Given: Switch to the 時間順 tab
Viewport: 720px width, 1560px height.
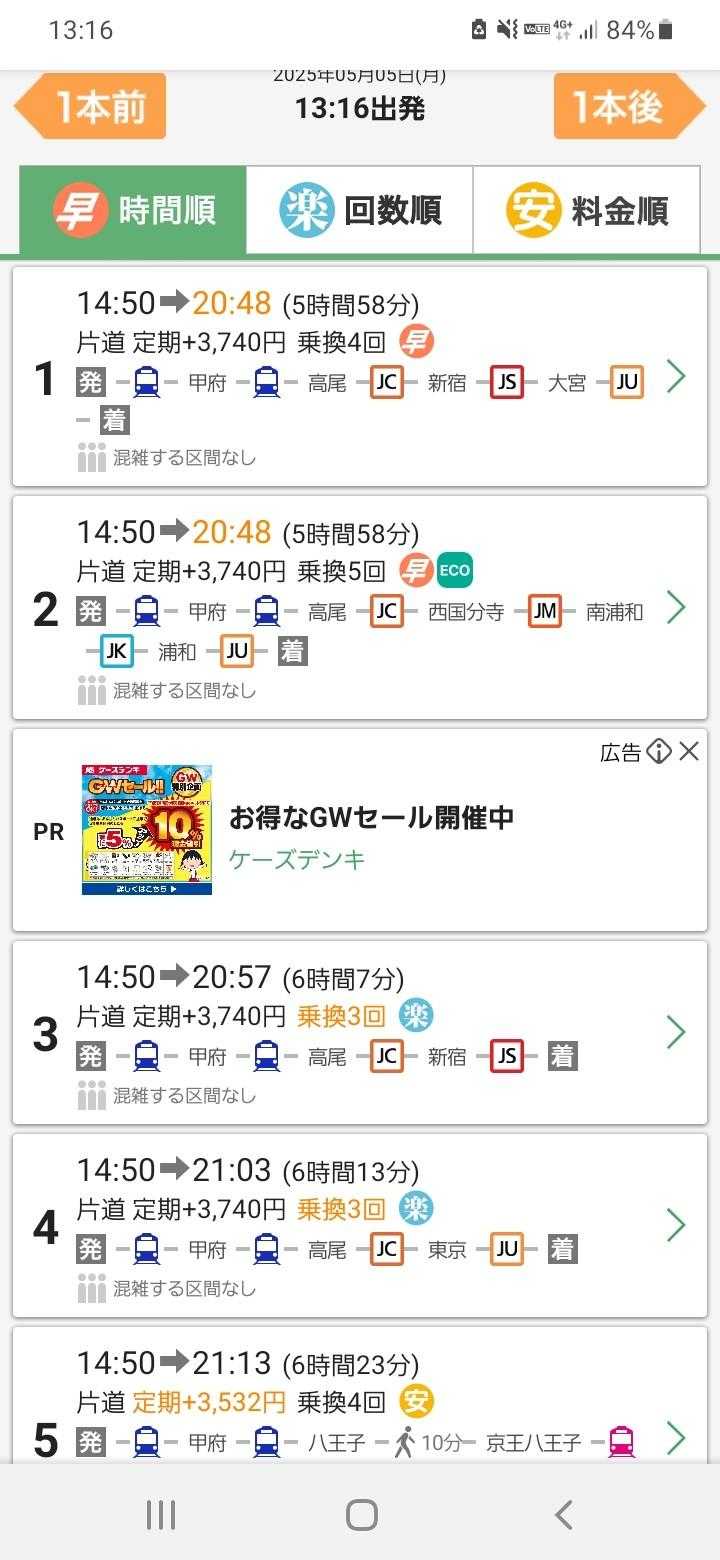Looking at the screenshot, I should point(133,210).
